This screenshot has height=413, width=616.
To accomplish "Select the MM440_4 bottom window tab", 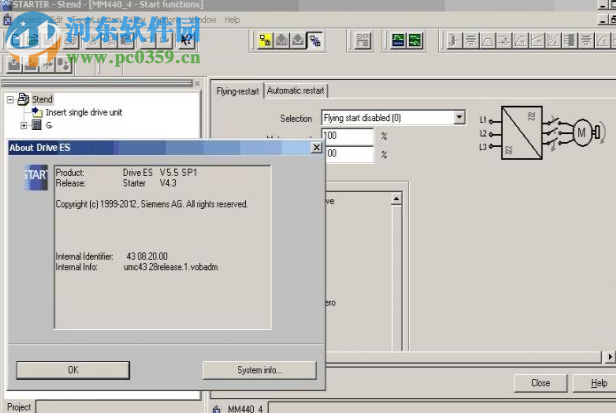I will [x=245, y=409].
